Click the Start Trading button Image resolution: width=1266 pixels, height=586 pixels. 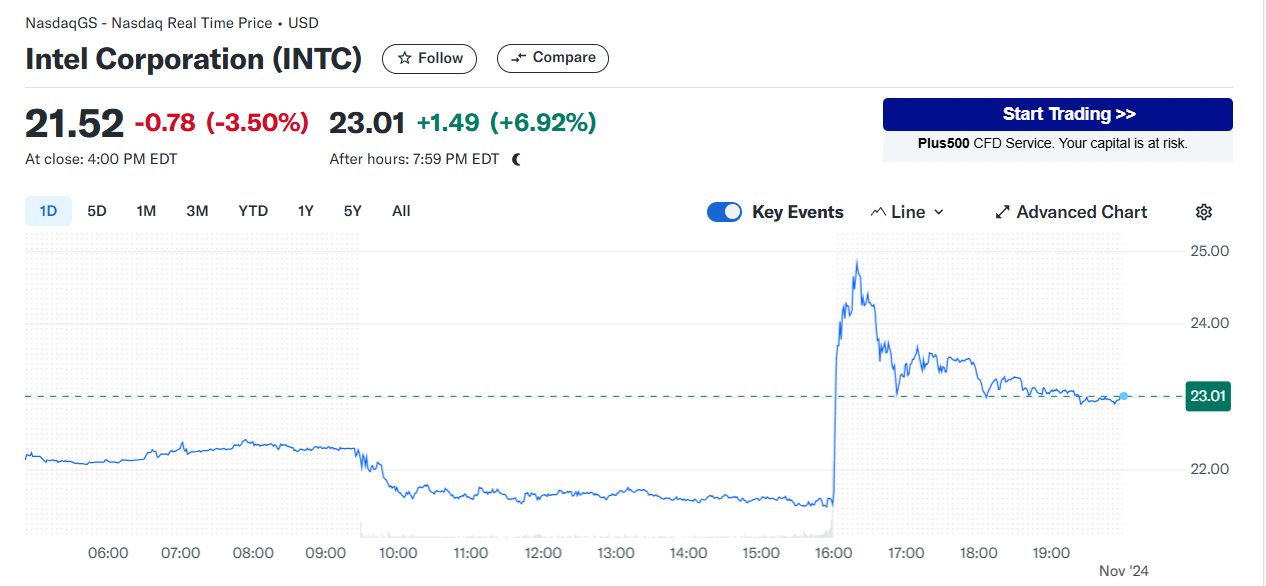click(x=1057, y=114)
